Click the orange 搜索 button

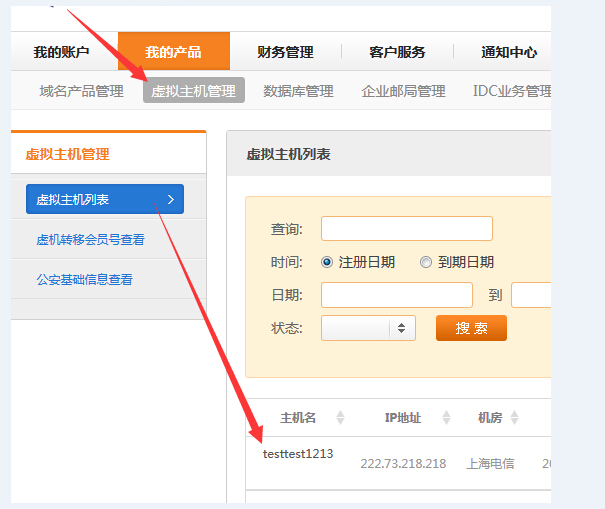[x=471, y=328]
